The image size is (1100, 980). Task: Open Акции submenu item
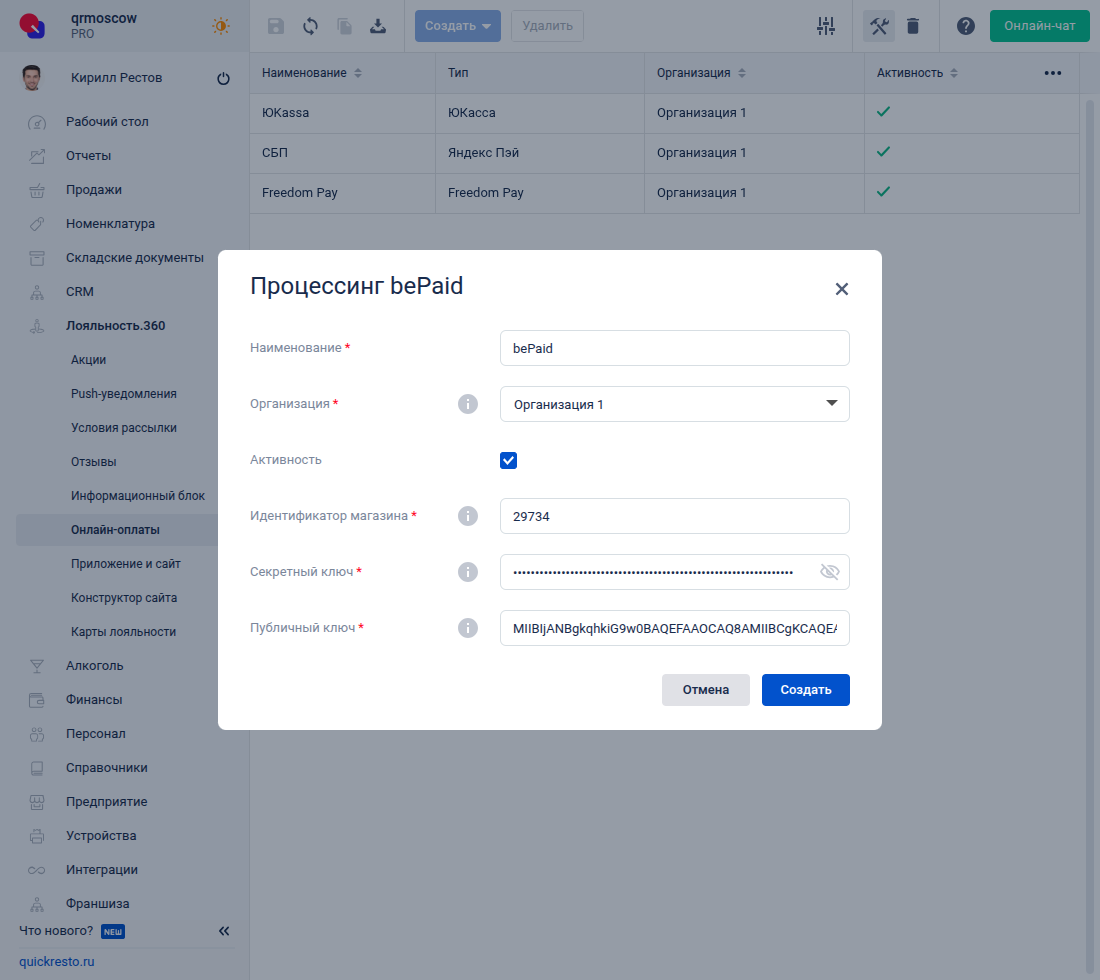point(88,360)
